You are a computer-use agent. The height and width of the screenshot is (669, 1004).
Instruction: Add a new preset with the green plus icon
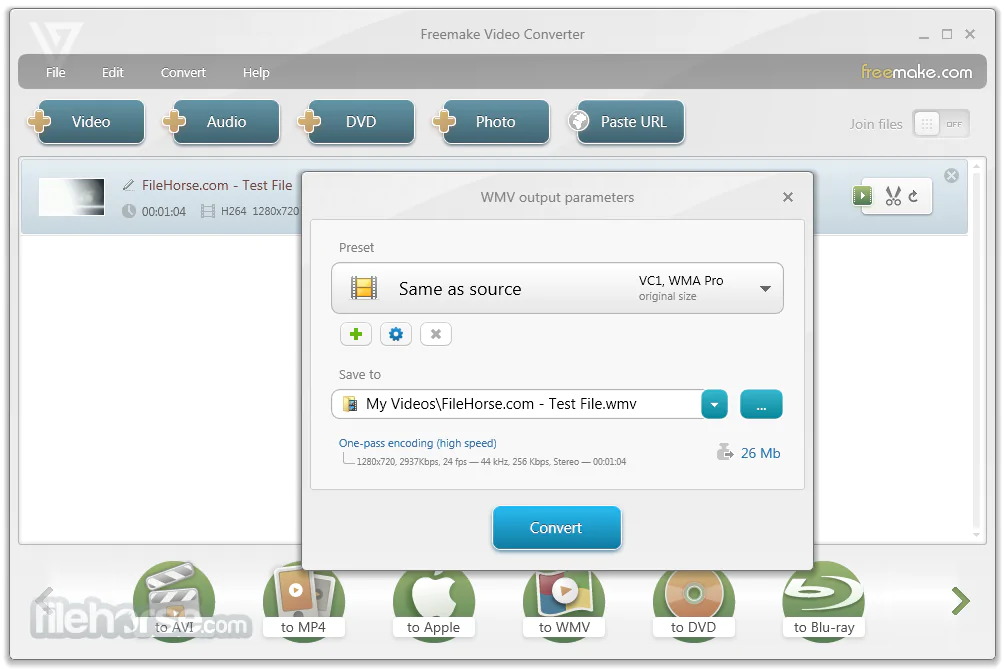(356, 334)
